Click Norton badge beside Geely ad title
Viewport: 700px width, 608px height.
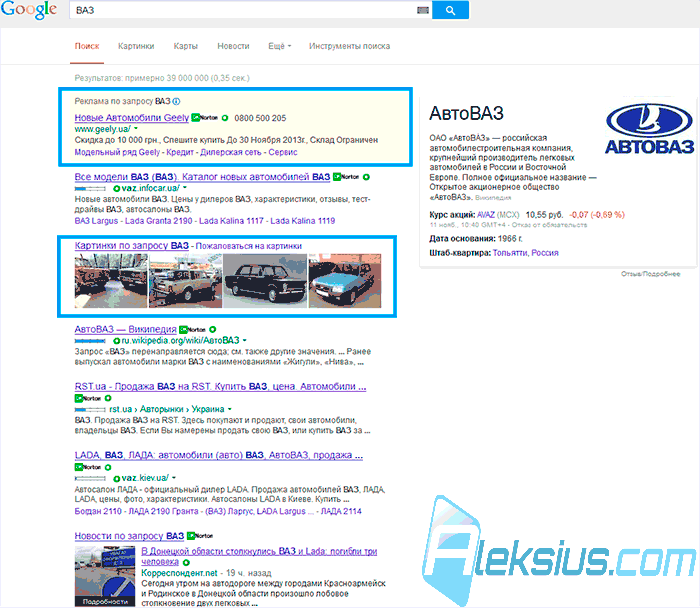point(205,118)
